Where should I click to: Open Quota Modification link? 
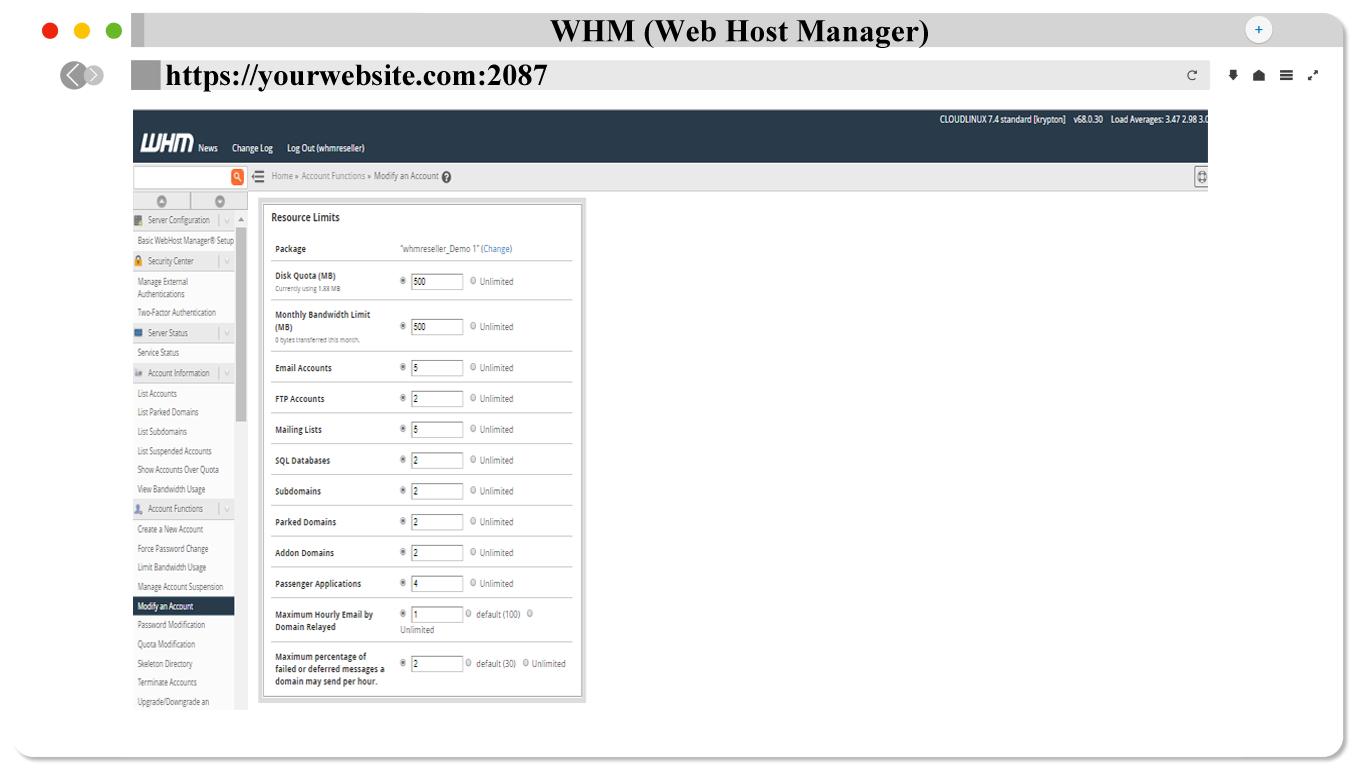click(x=166, y=644)
